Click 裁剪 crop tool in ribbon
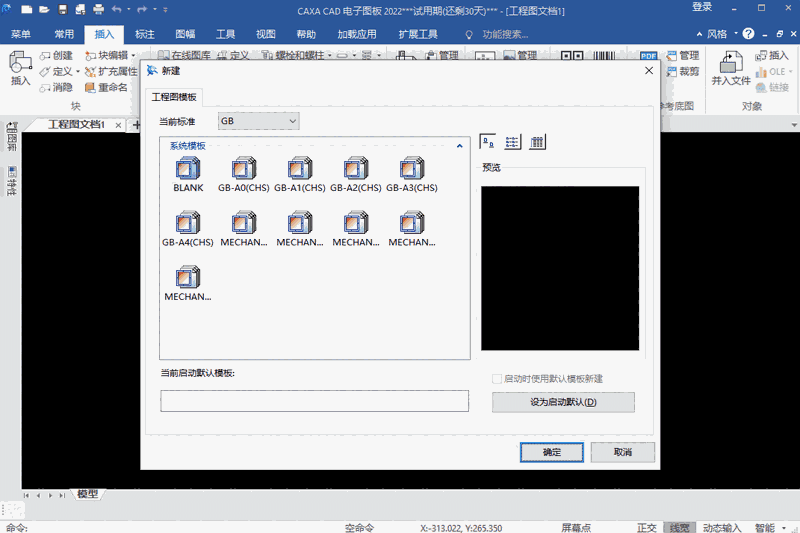 (x=683, y=71)
